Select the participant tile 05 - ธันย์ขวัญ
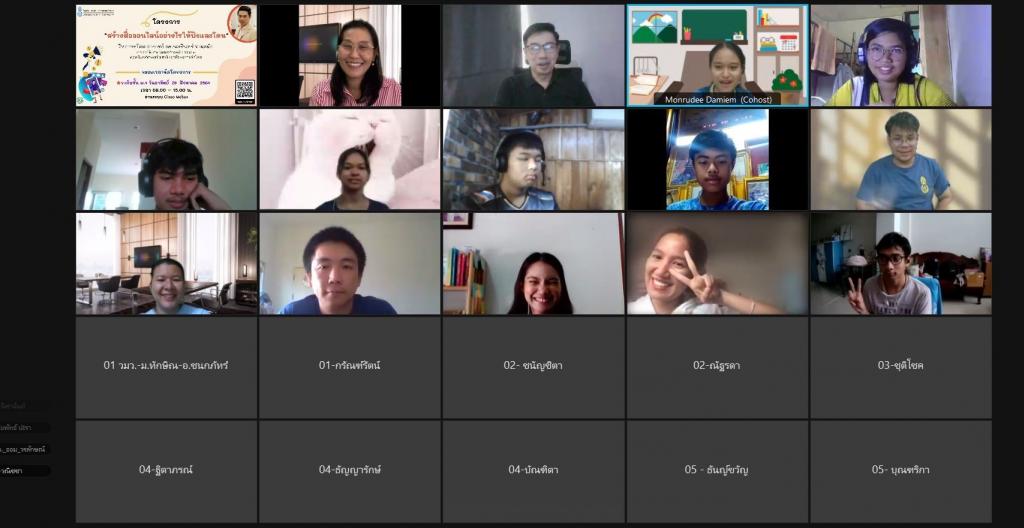 pyautogui.click(x=717, y=470)
